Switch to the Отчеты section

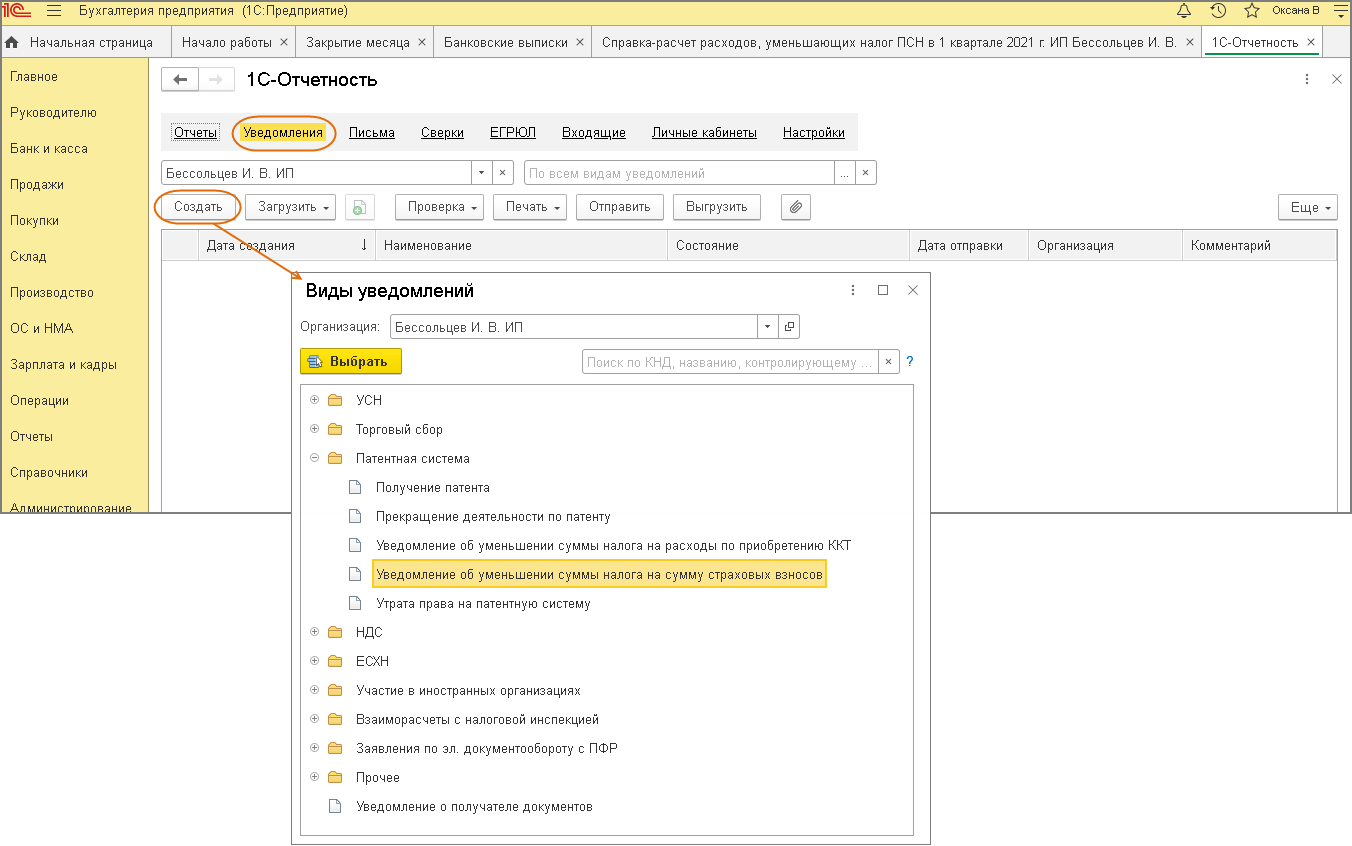[x=196, y=132]
